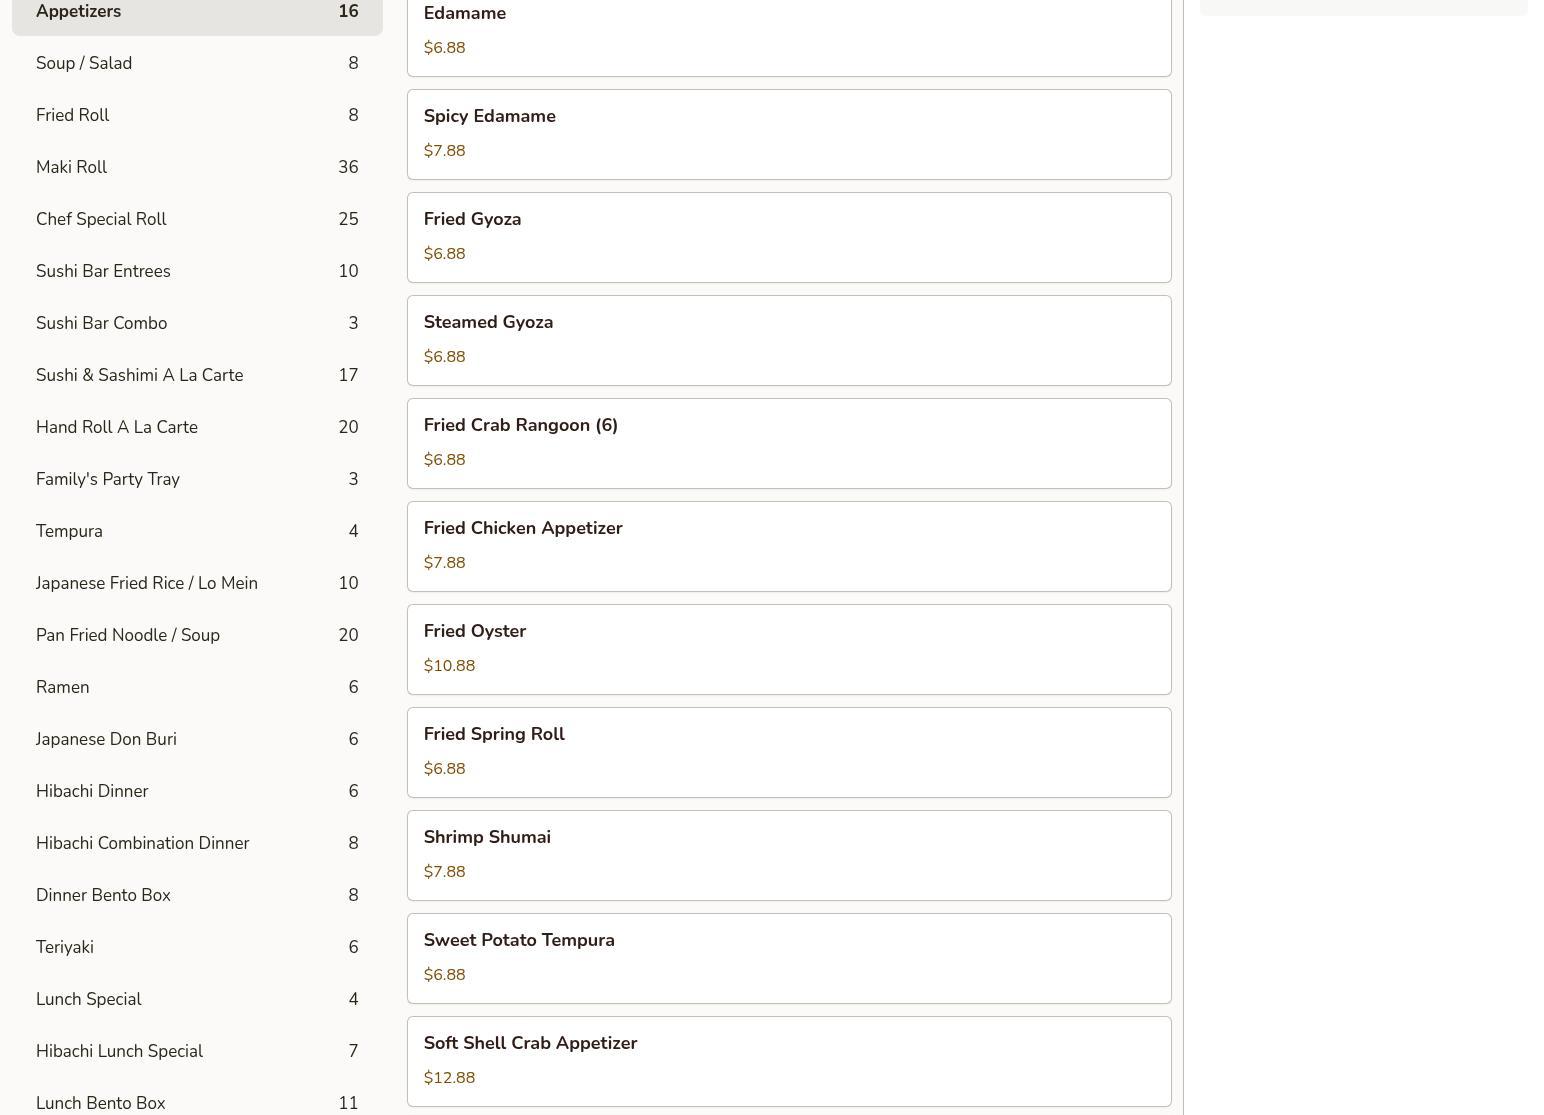Select the Hibachi Dinner category
The height and width of the screenshot is (1115, 1544).
point(197,791)
